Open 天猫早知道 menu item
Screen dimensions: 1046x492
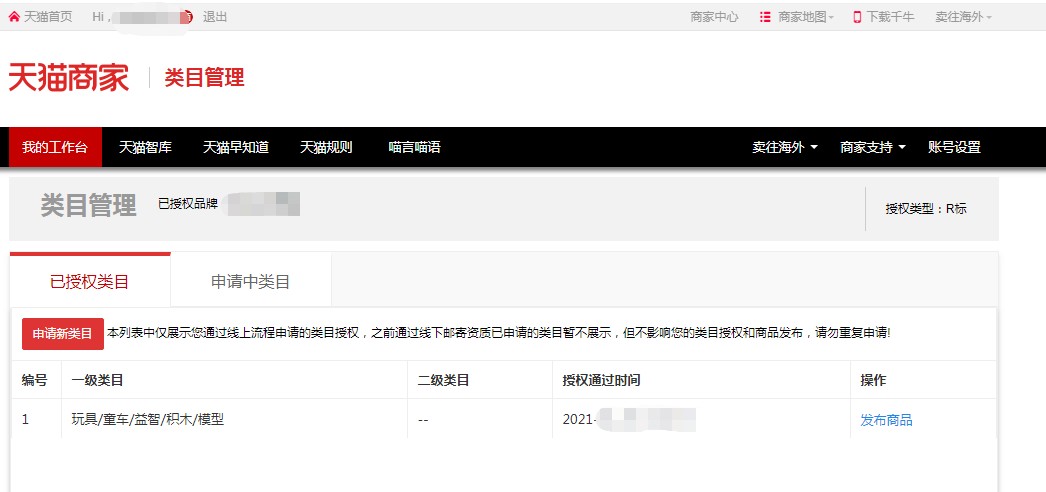coord(235,147)
